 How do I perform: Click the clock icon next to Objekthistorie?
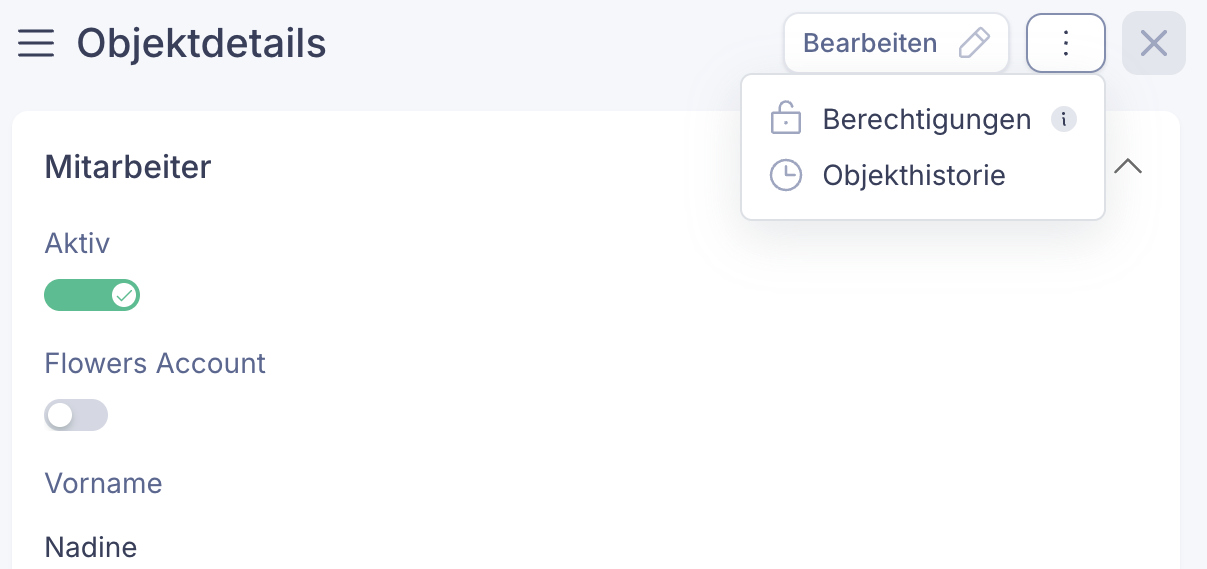[x=786, y=175]
